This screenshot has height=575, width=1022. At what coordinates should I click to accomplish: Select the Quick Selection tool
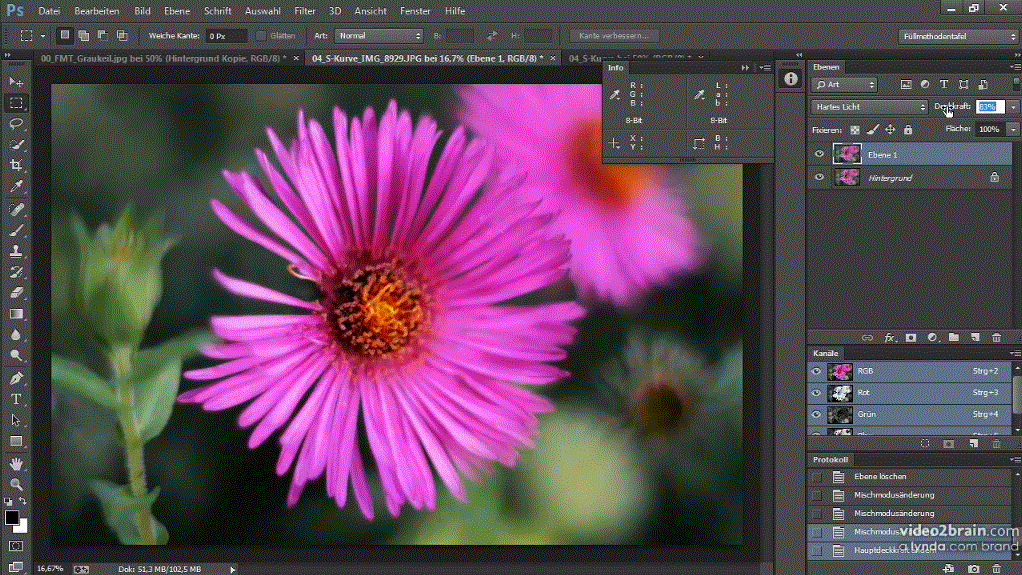(16, 145)
